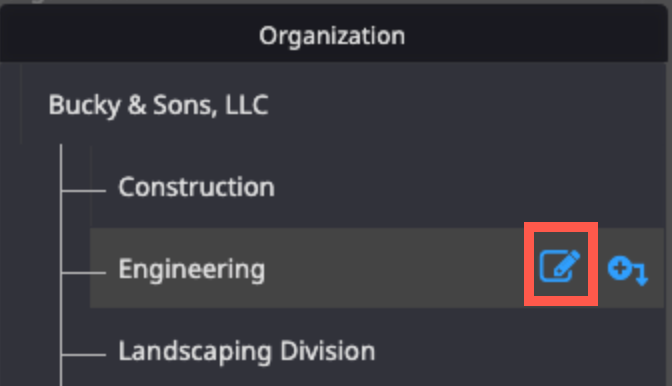
Task: Select the Engineering organization node
Action: click(x=192, y=269)
